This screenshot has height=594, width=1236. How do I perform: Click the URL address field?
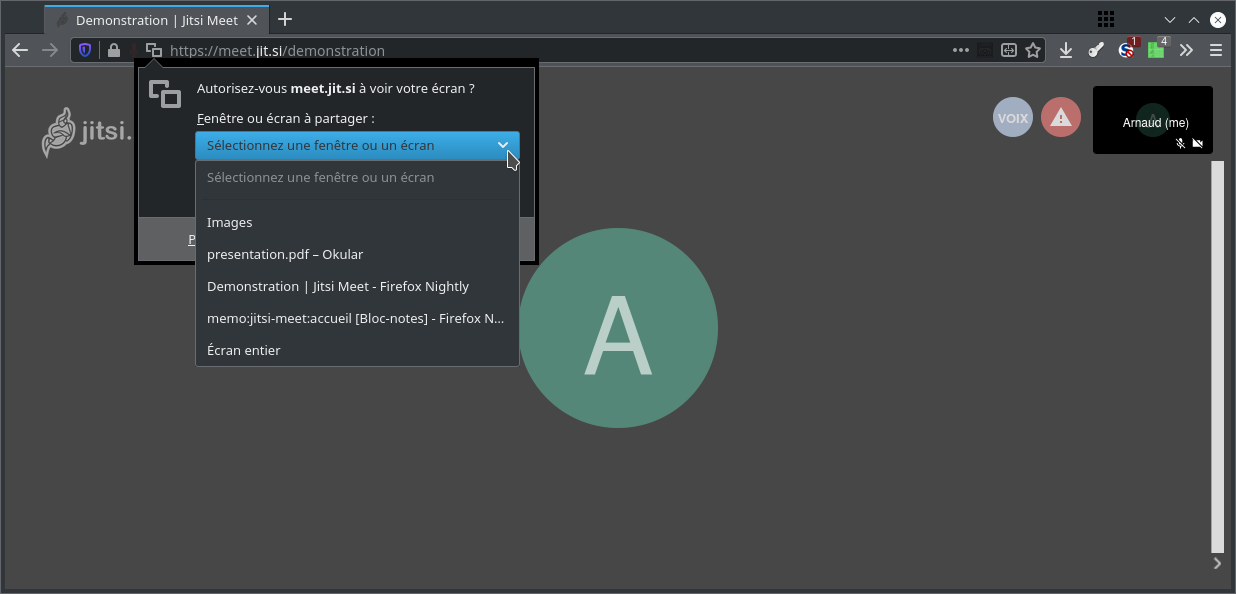[x=550, y=50]
